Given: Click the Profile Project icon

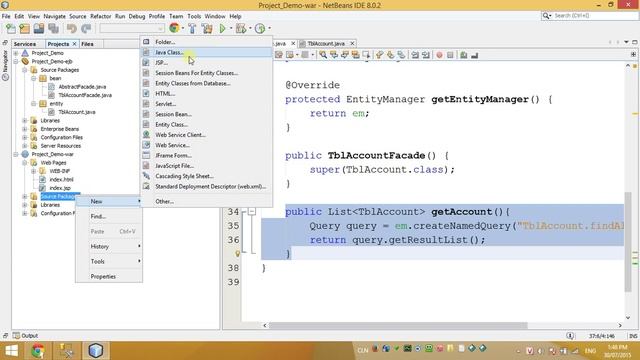Looking at the screenshot, I should point(260,28).
